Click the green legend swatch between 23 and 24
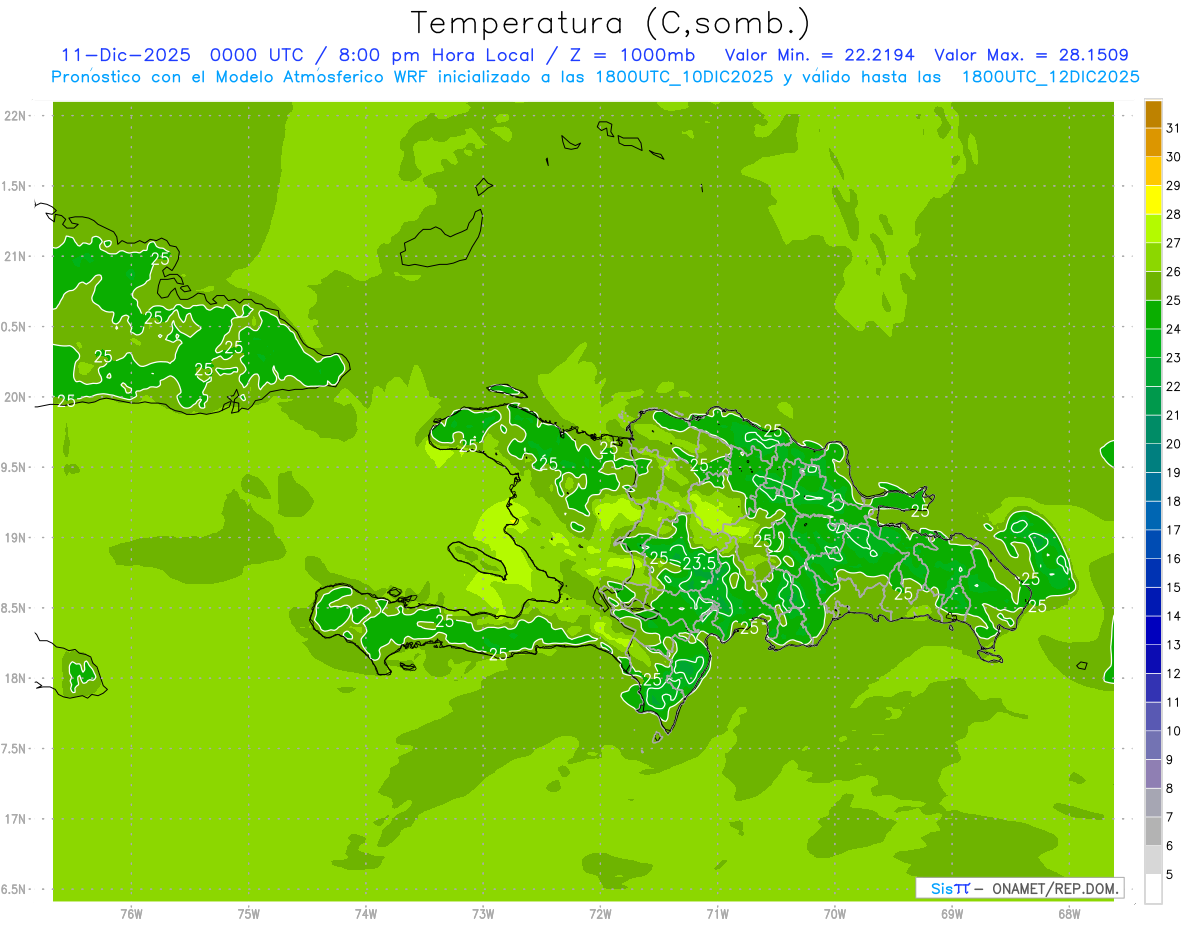The height and width of the screenshot is (927, 1200). coord(1153,344)
